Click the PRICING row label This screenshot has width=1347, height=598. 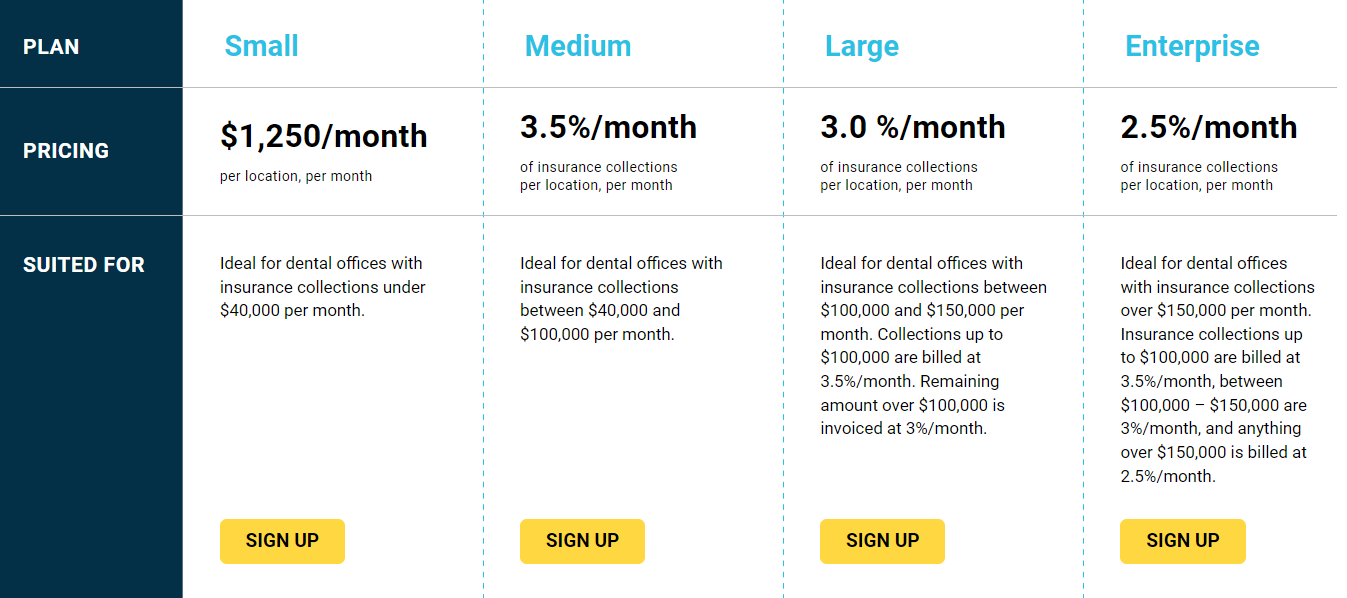pyautogui.click(x=66, y=151)
